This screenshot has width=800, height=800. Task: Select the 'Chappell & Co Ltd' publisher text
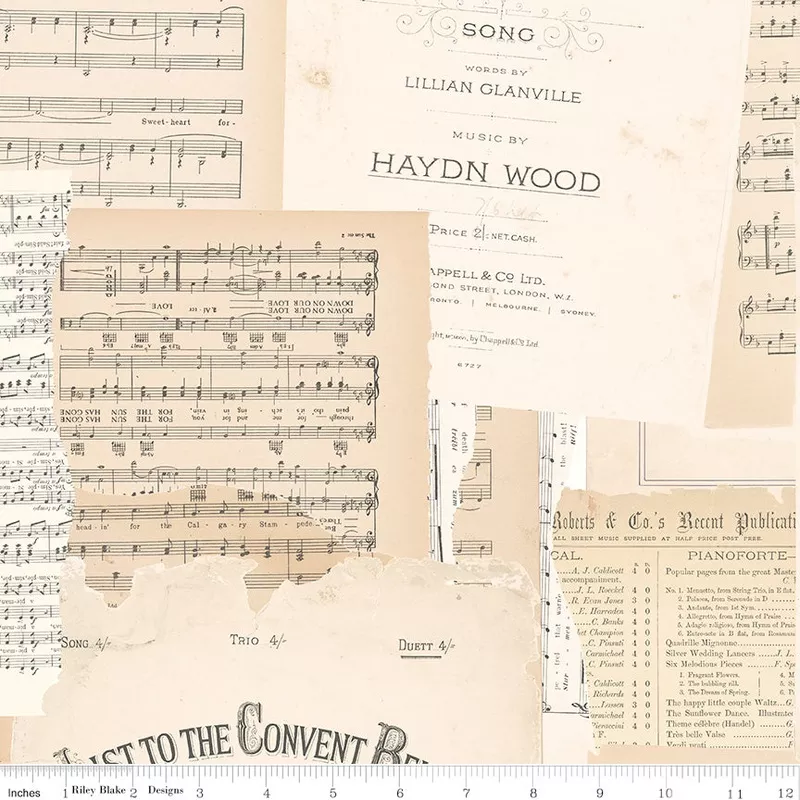[487, 277]
